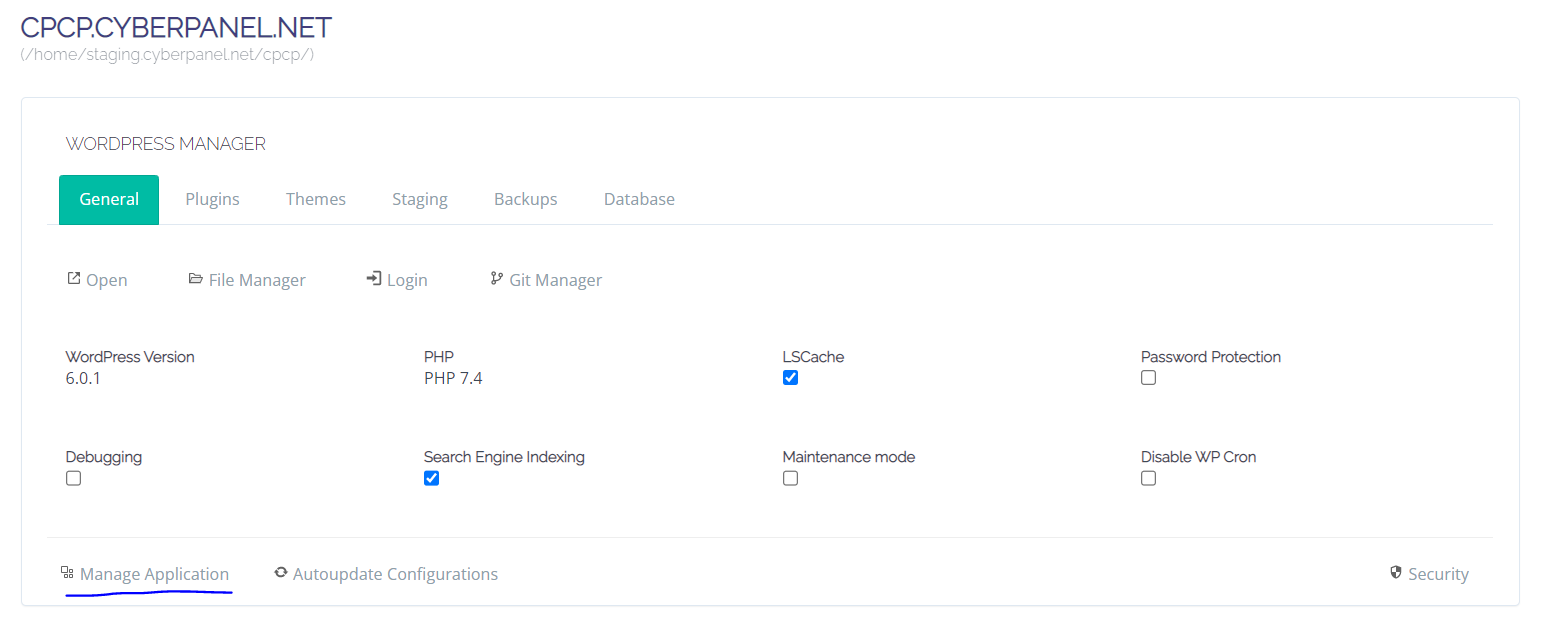The height and width of the screenshot is (635, 1552).
Task: Select the Backups tab
Action: (525, 199)
